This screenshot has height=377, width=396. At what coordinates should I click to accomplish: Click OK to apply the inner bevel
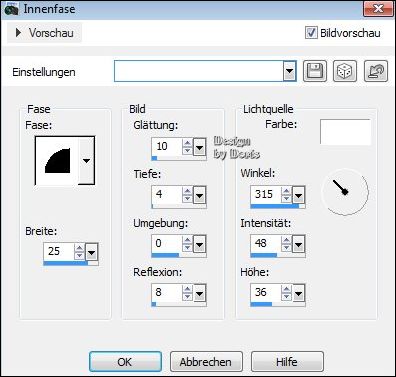coord(125,362)
